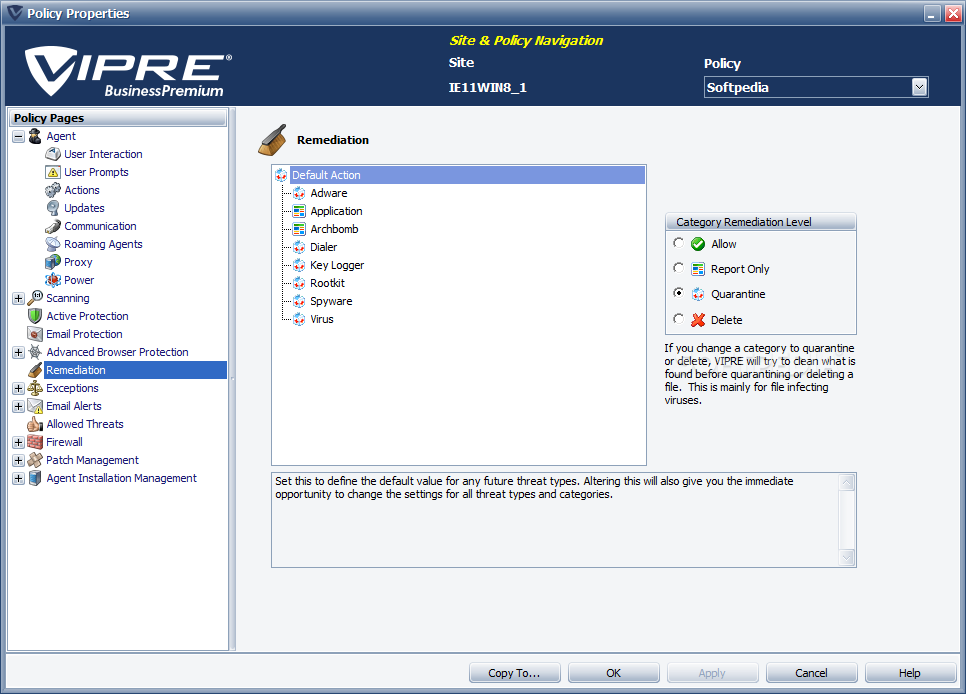Expand the Patch Management tree node
Image resolution: width=966 pixels, height=694 pixels.
pos(18,460)
